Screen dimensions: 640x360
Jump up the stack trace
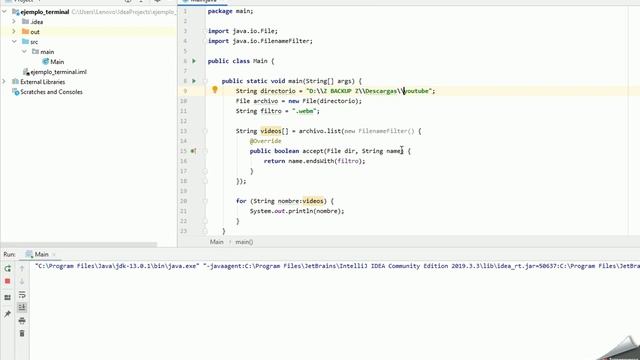pos(22,269)
